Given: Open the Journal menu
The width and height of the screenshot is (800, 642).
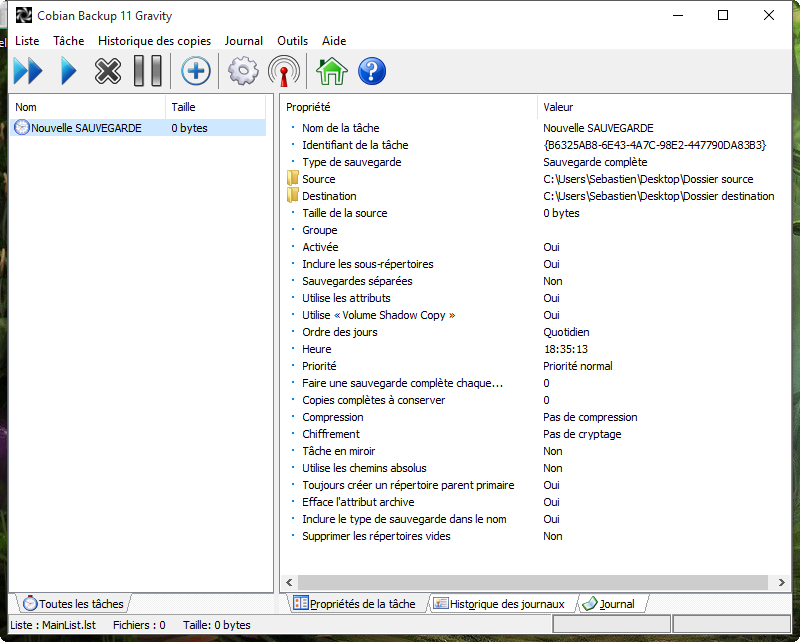Looking at the screenshot, I should pos(243,41).
